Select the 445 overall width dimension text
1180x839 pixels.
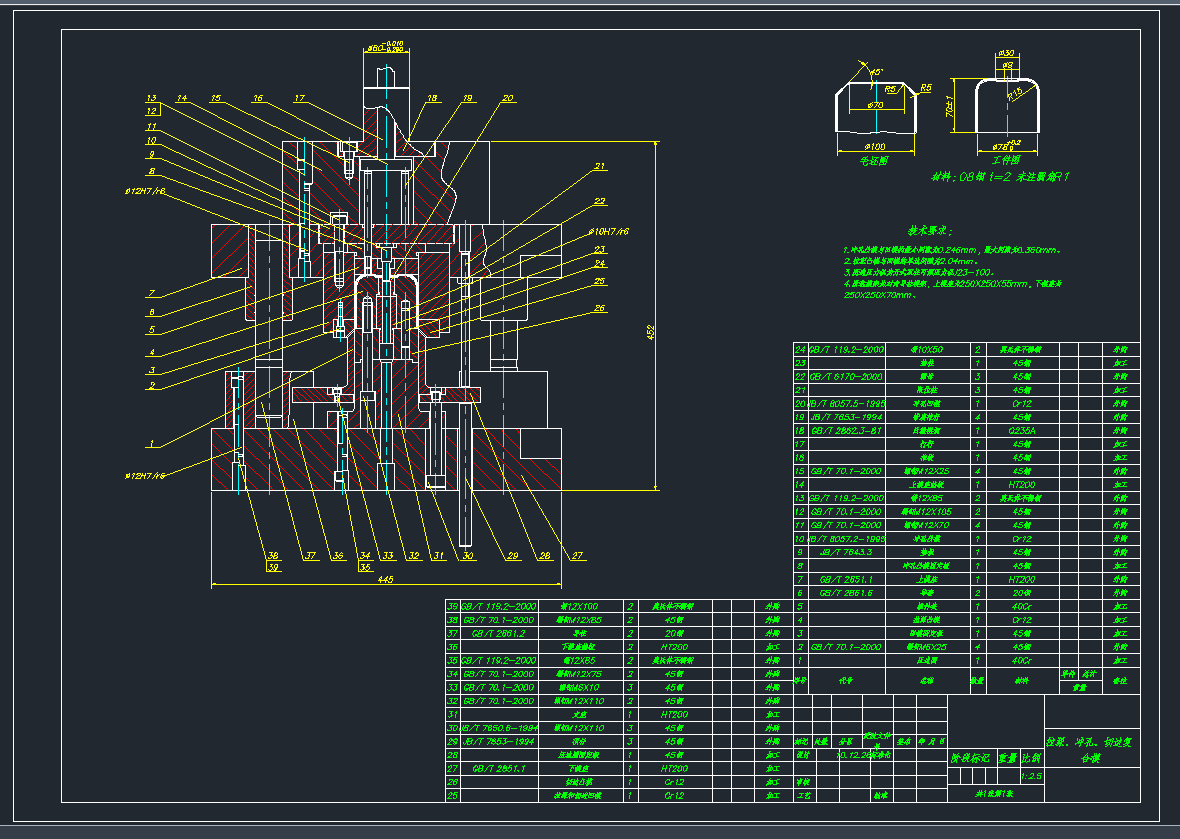[x=385, y=579]
